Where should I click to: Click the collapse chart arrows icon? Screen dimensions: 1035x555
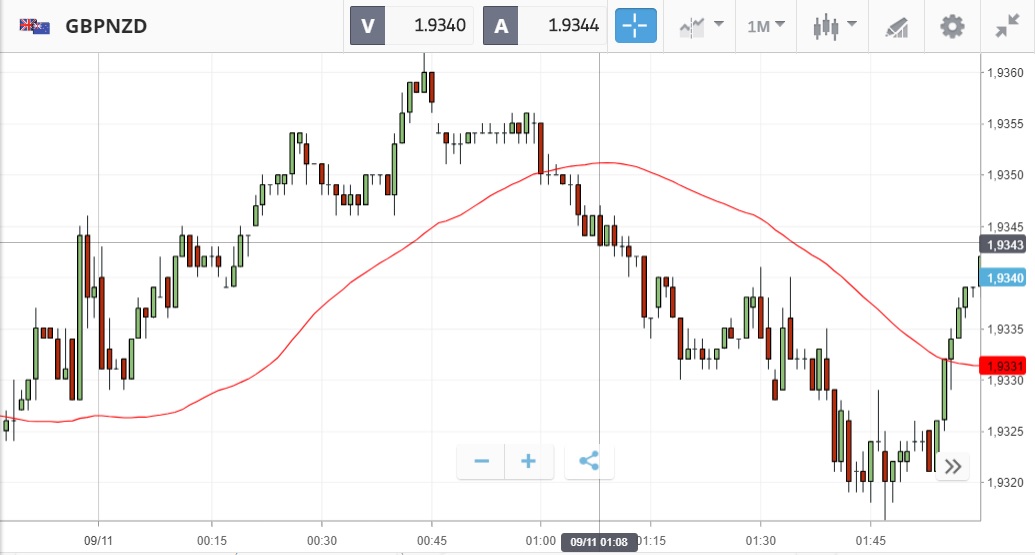tap(1007, 26)
